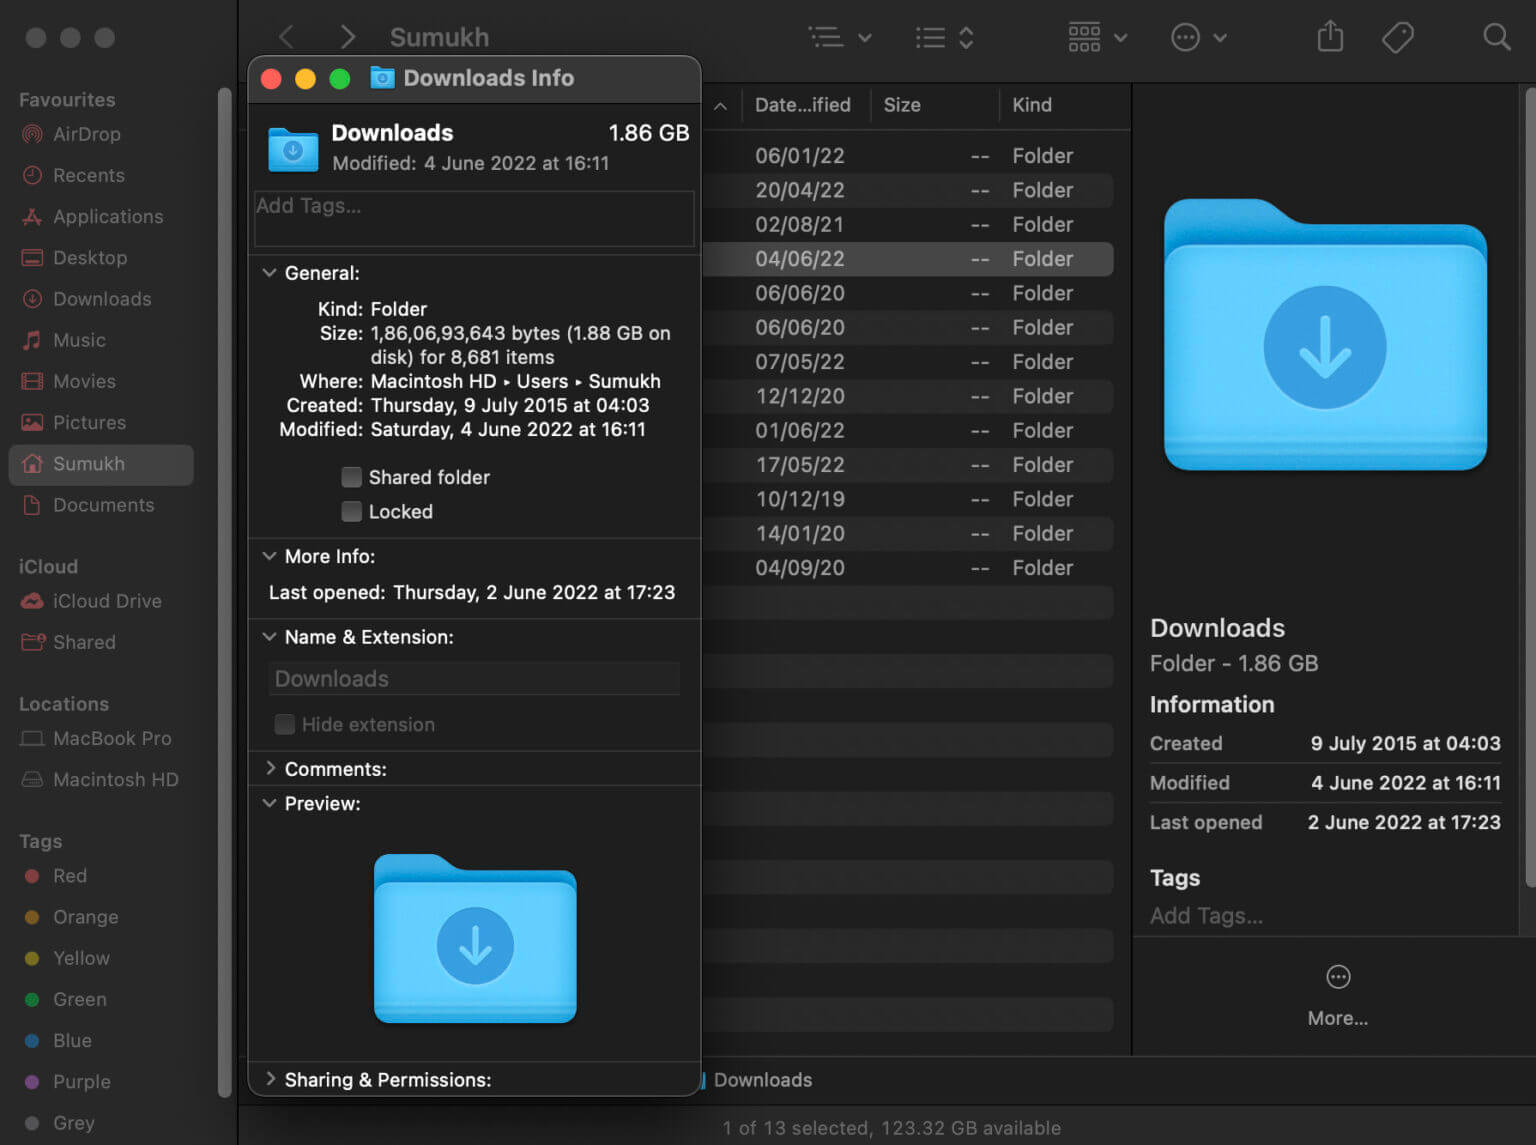The height and width of the screenshot is (1145, 1536).
Task: Sort by the Size column header
Action: 901,105
